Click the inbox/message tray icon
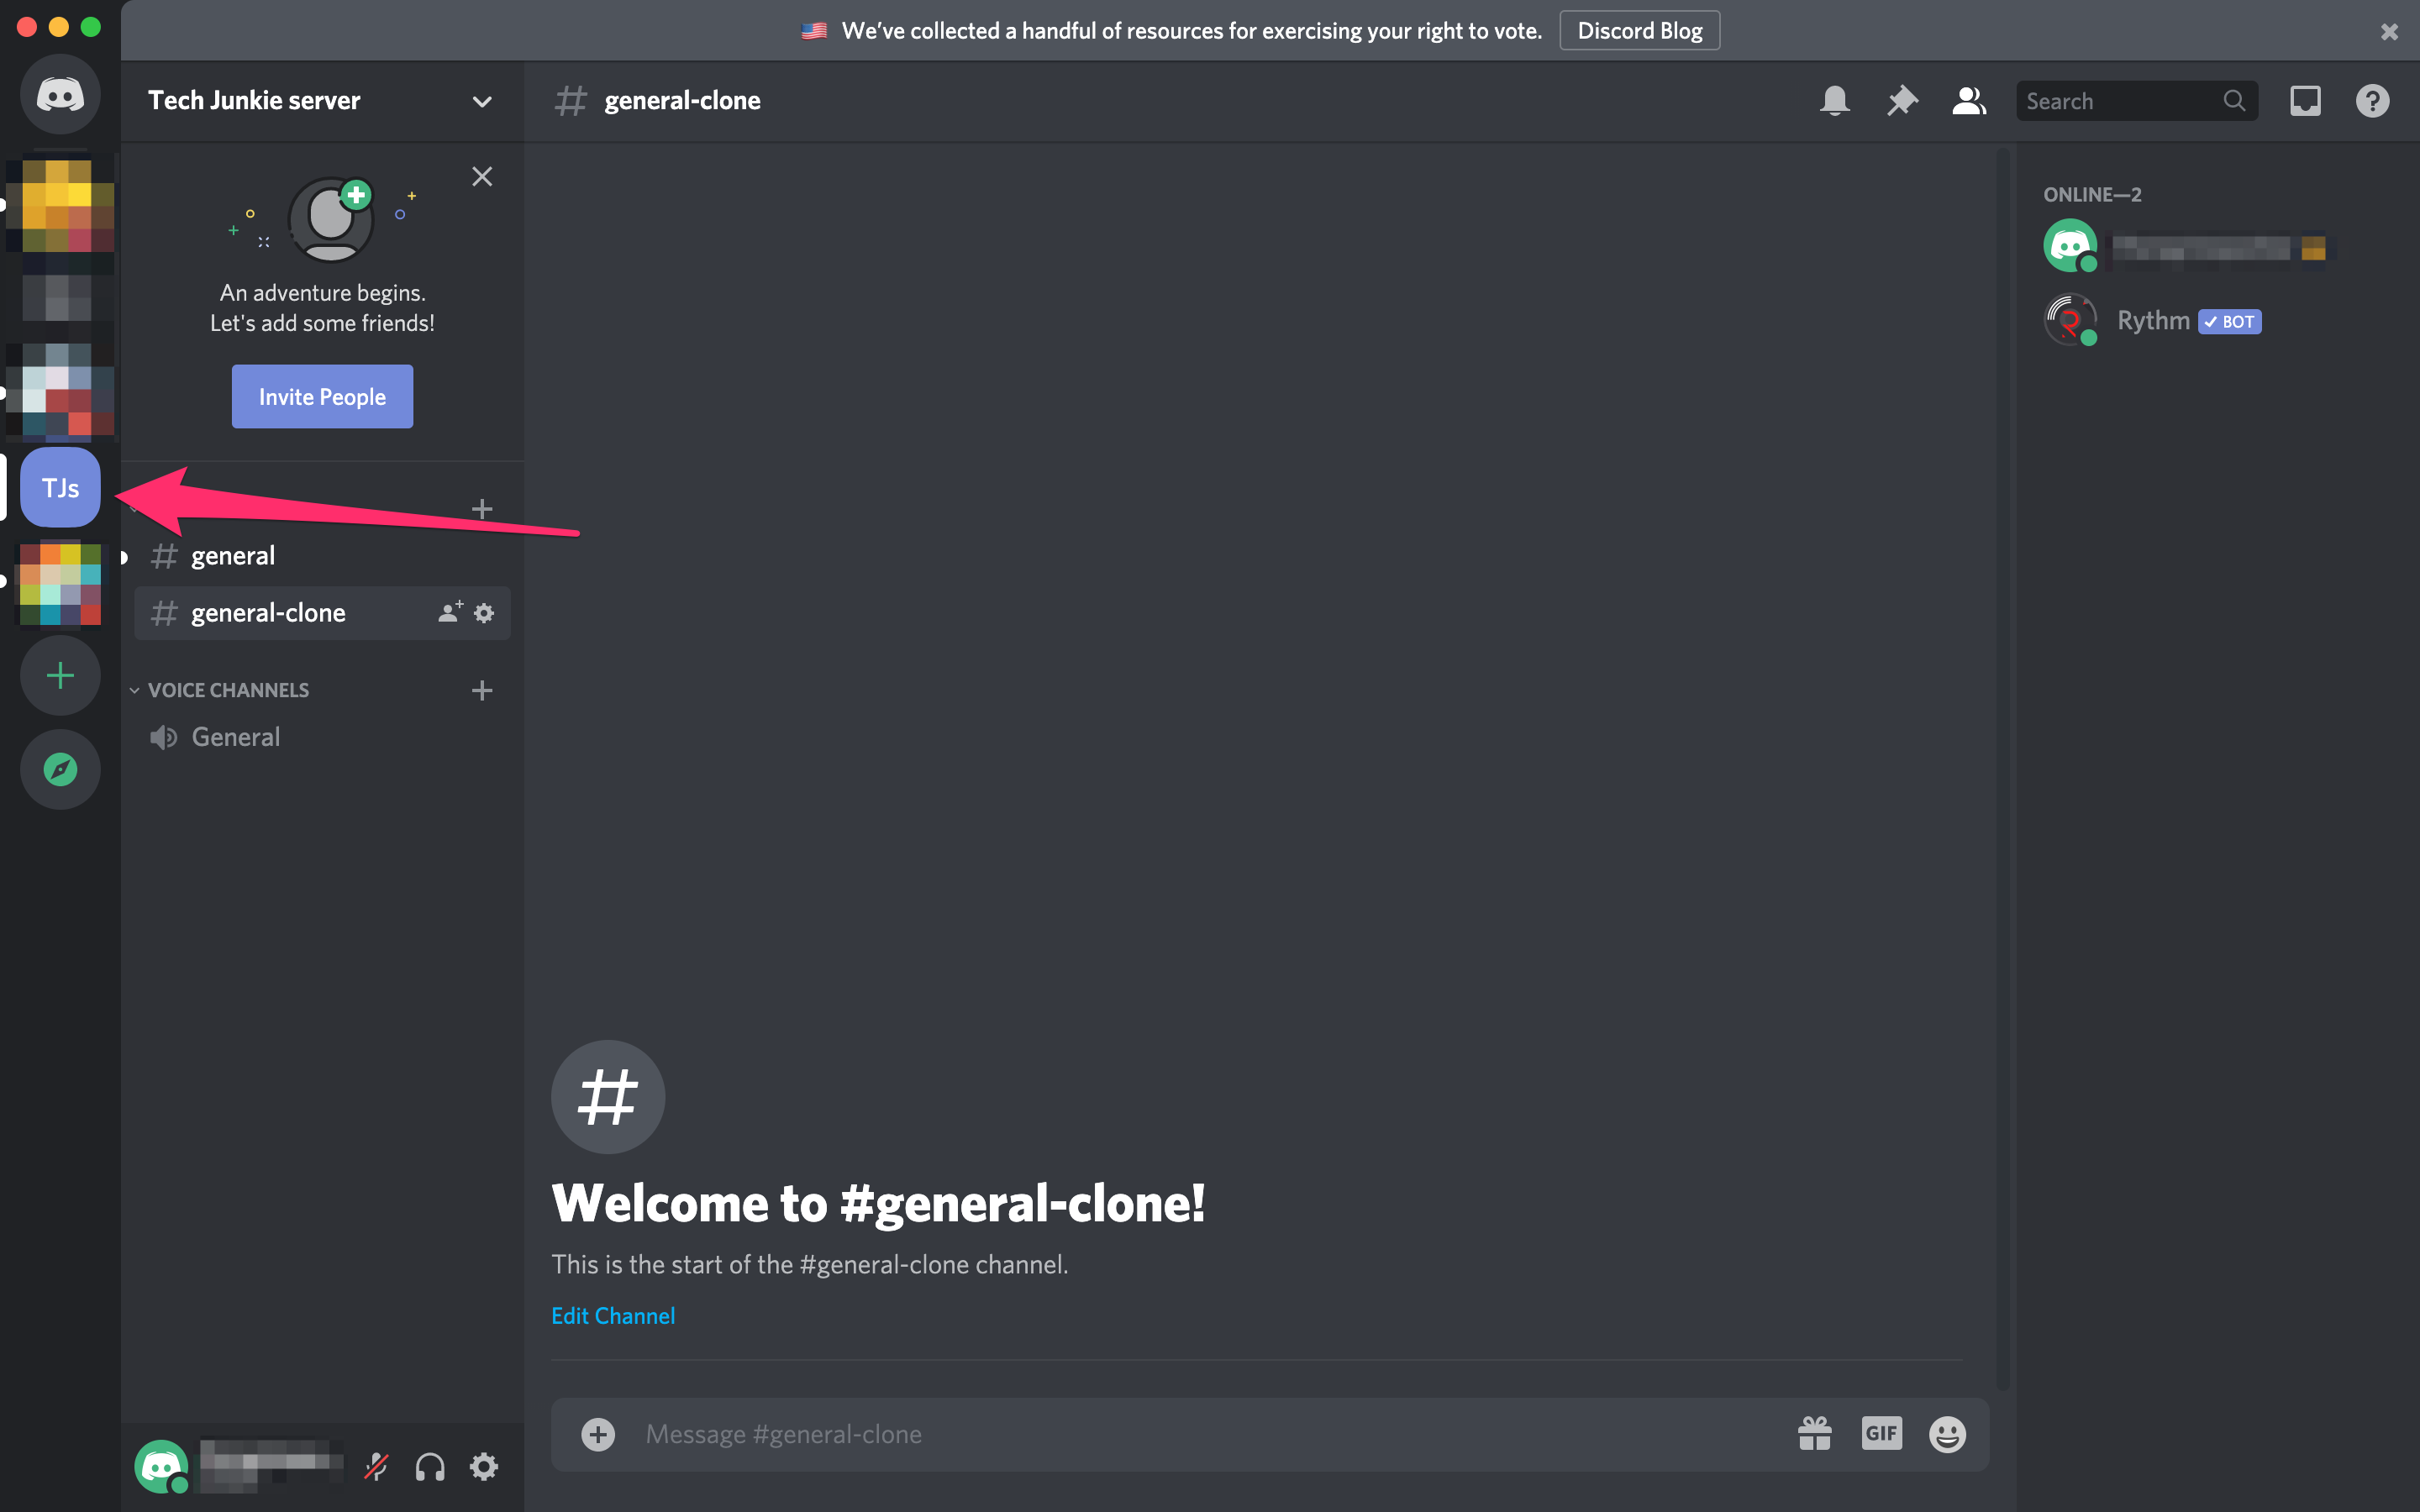This screenshot has width=2420, height=1512. click(2305, 101)
